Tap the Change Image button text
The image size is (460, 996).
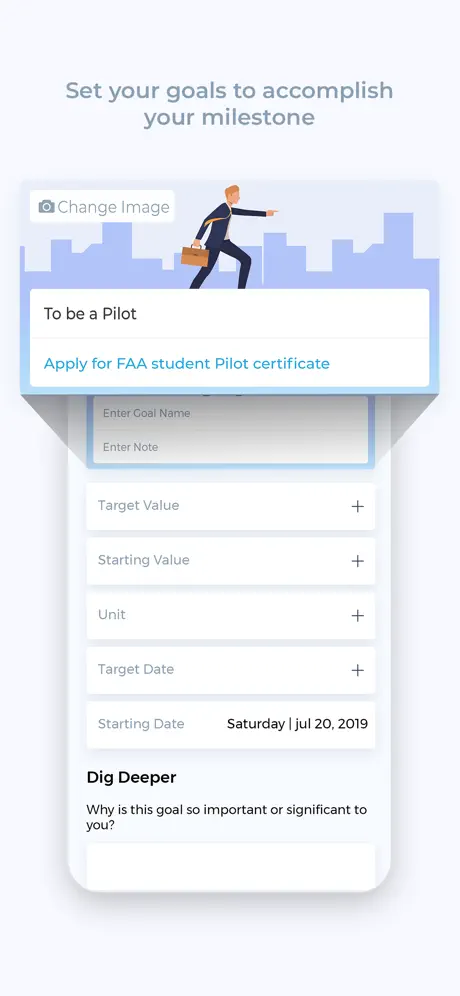coord(114,207)
